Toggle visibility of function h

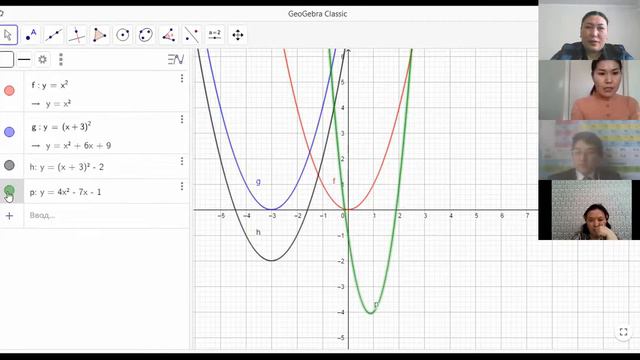pos(9,165)
